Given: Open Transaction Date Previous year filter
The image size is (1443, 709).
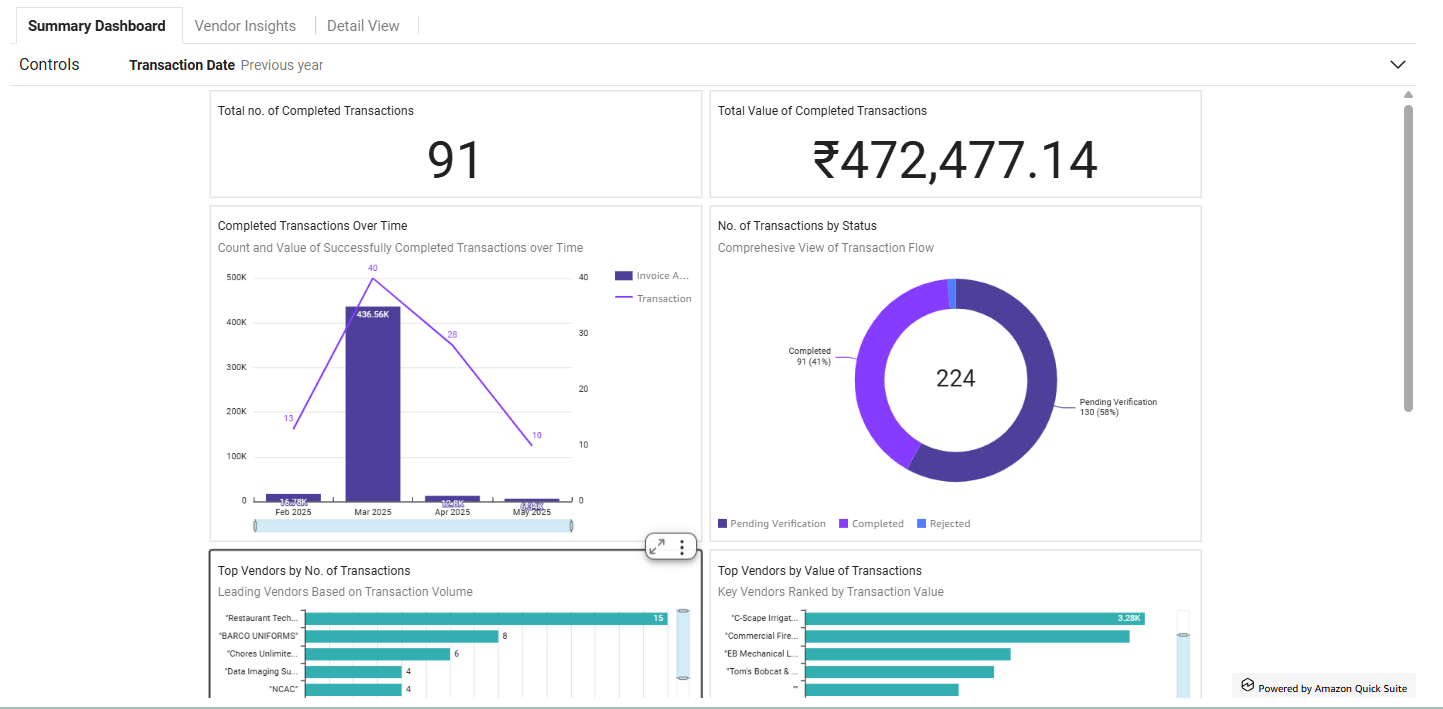Looking at the screenshot, I should [x=226, y=65].
